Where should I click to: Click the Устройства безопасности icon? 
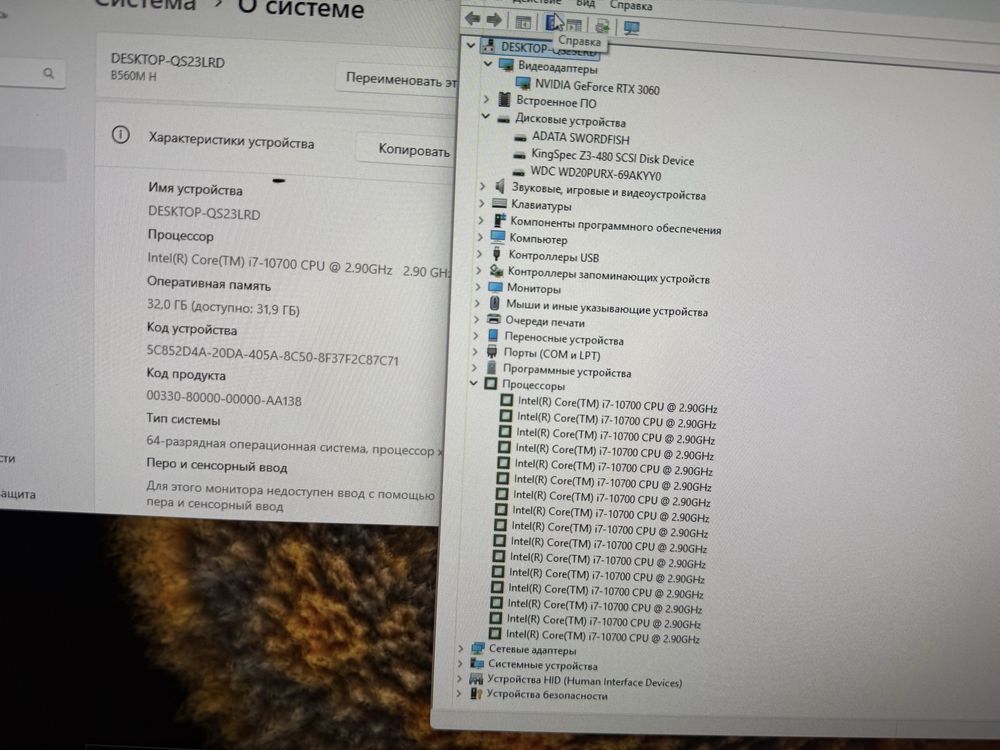tap(476, 693)
